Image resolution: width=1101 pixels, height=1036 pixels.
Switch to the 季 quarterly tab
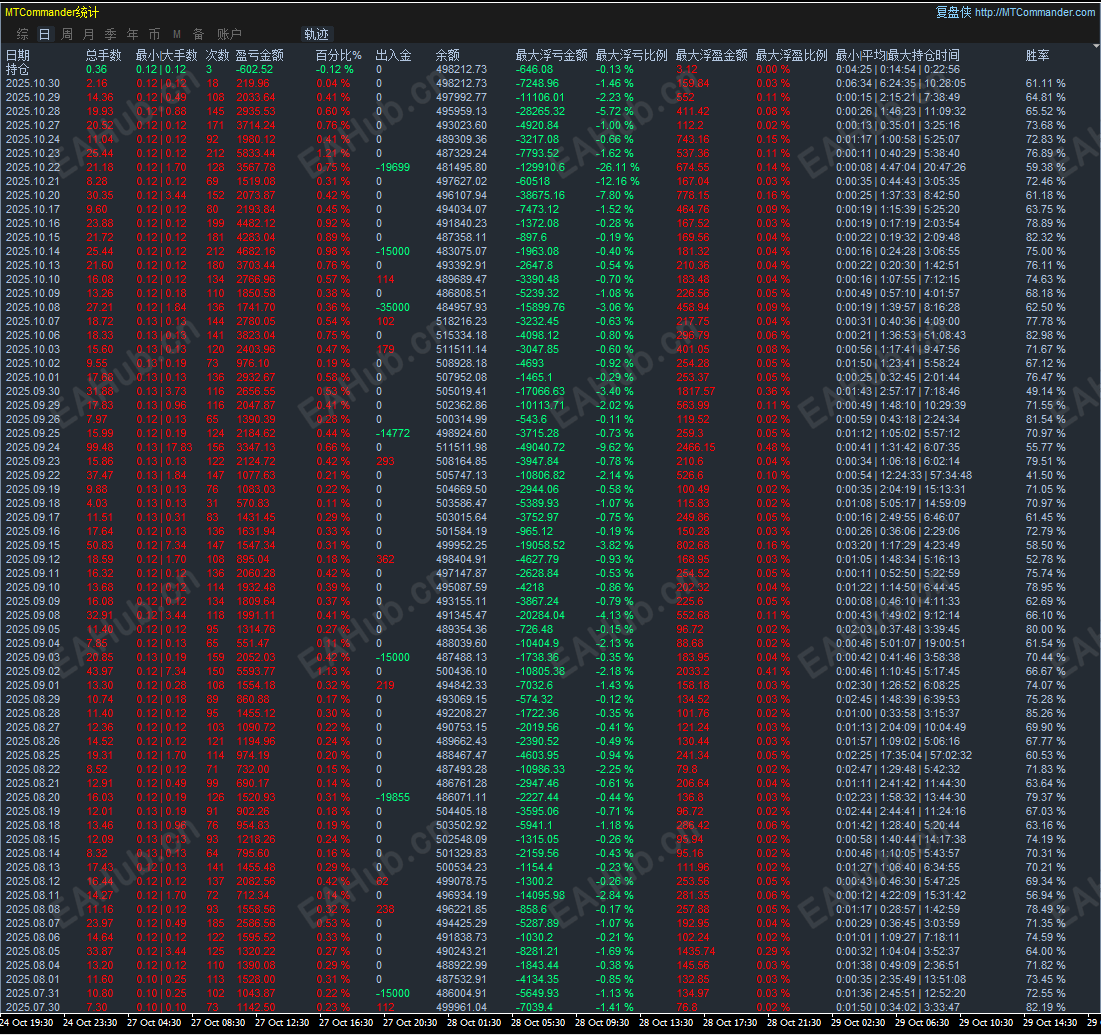[110, 34]
